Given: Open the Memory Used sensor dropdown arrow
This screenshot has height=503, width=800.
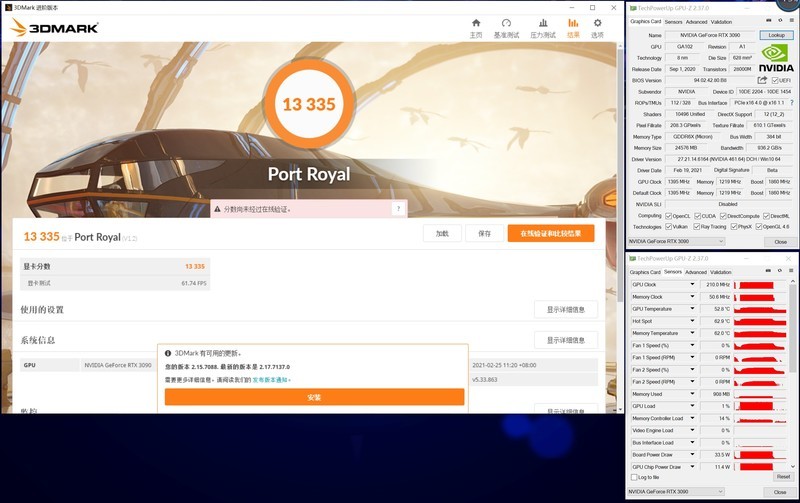Looking at the screenshot, I should (x=692, y=394).
